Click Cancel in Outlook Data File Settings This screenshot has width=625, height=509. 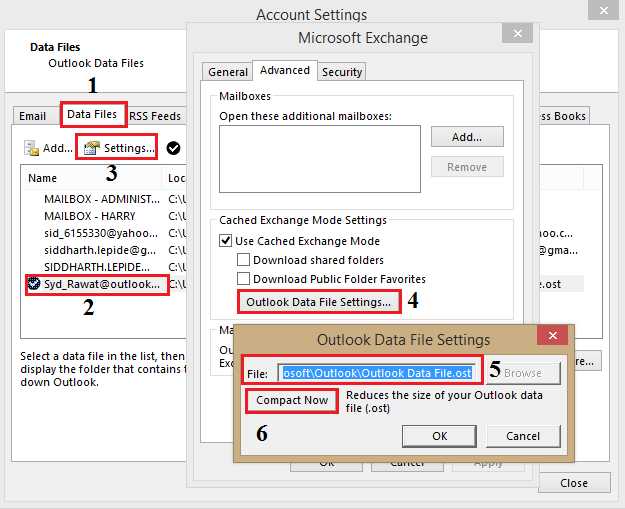coord(523,436)
